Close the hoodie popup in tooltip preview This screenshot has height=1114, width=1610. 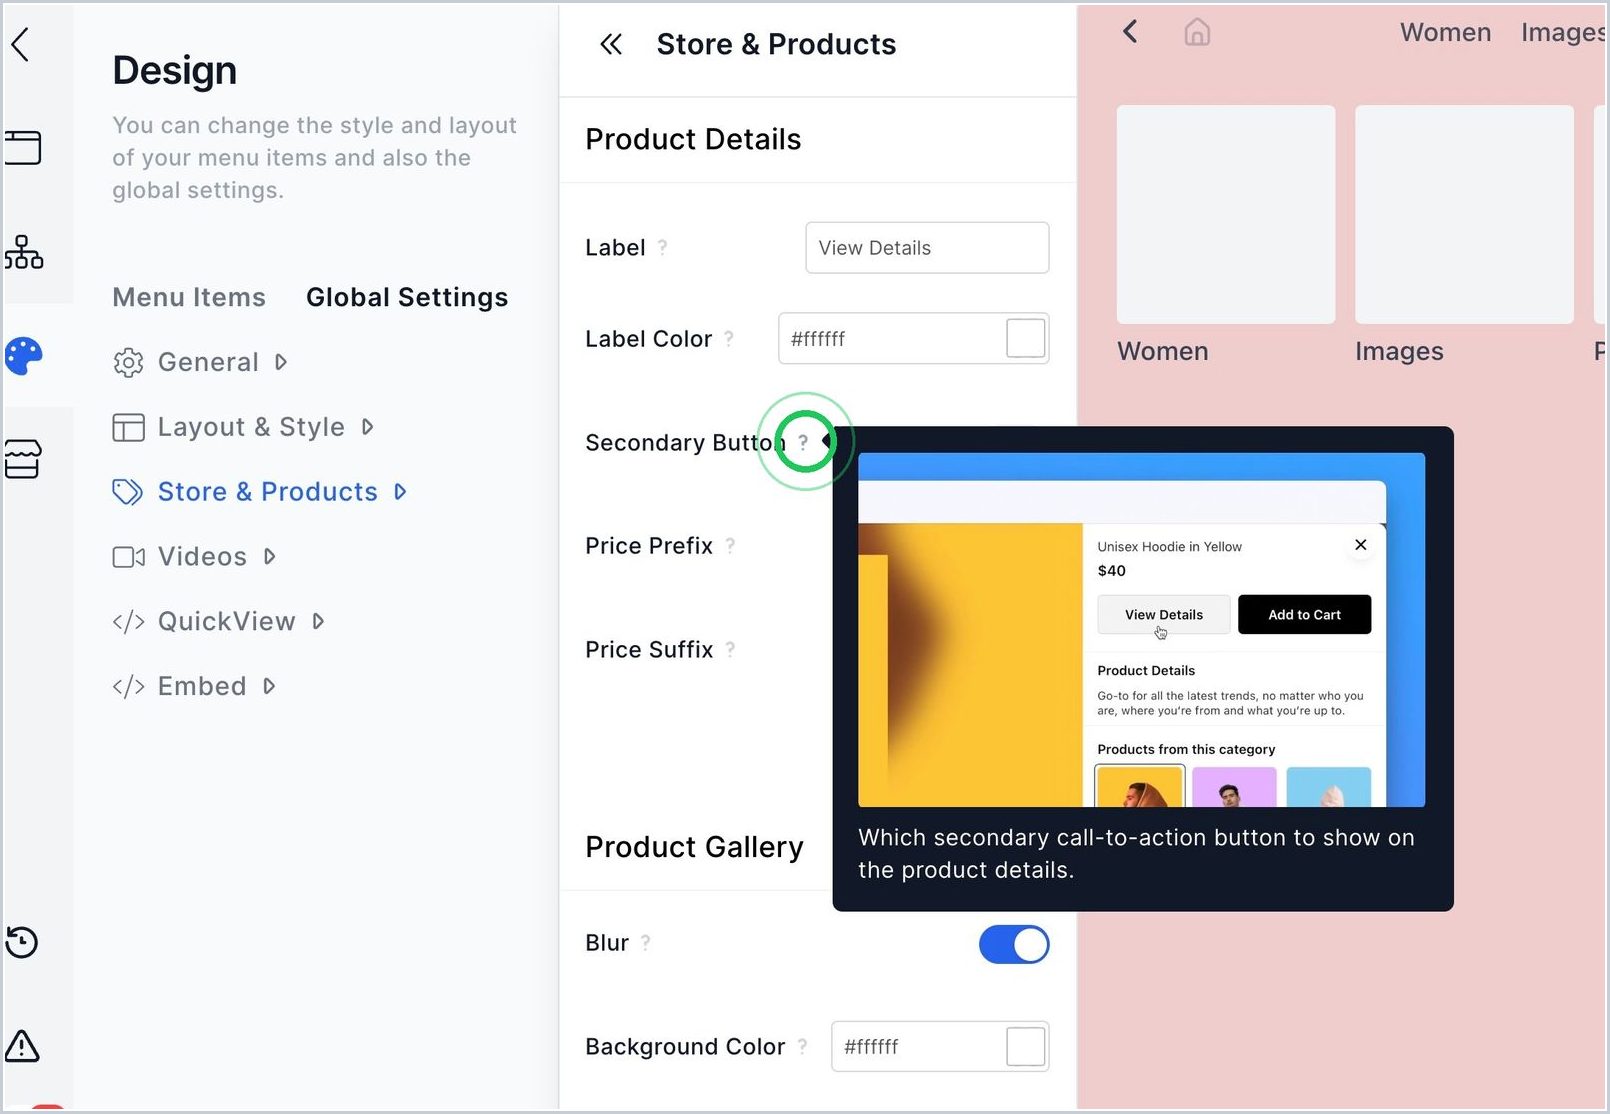coord(1360,545)
